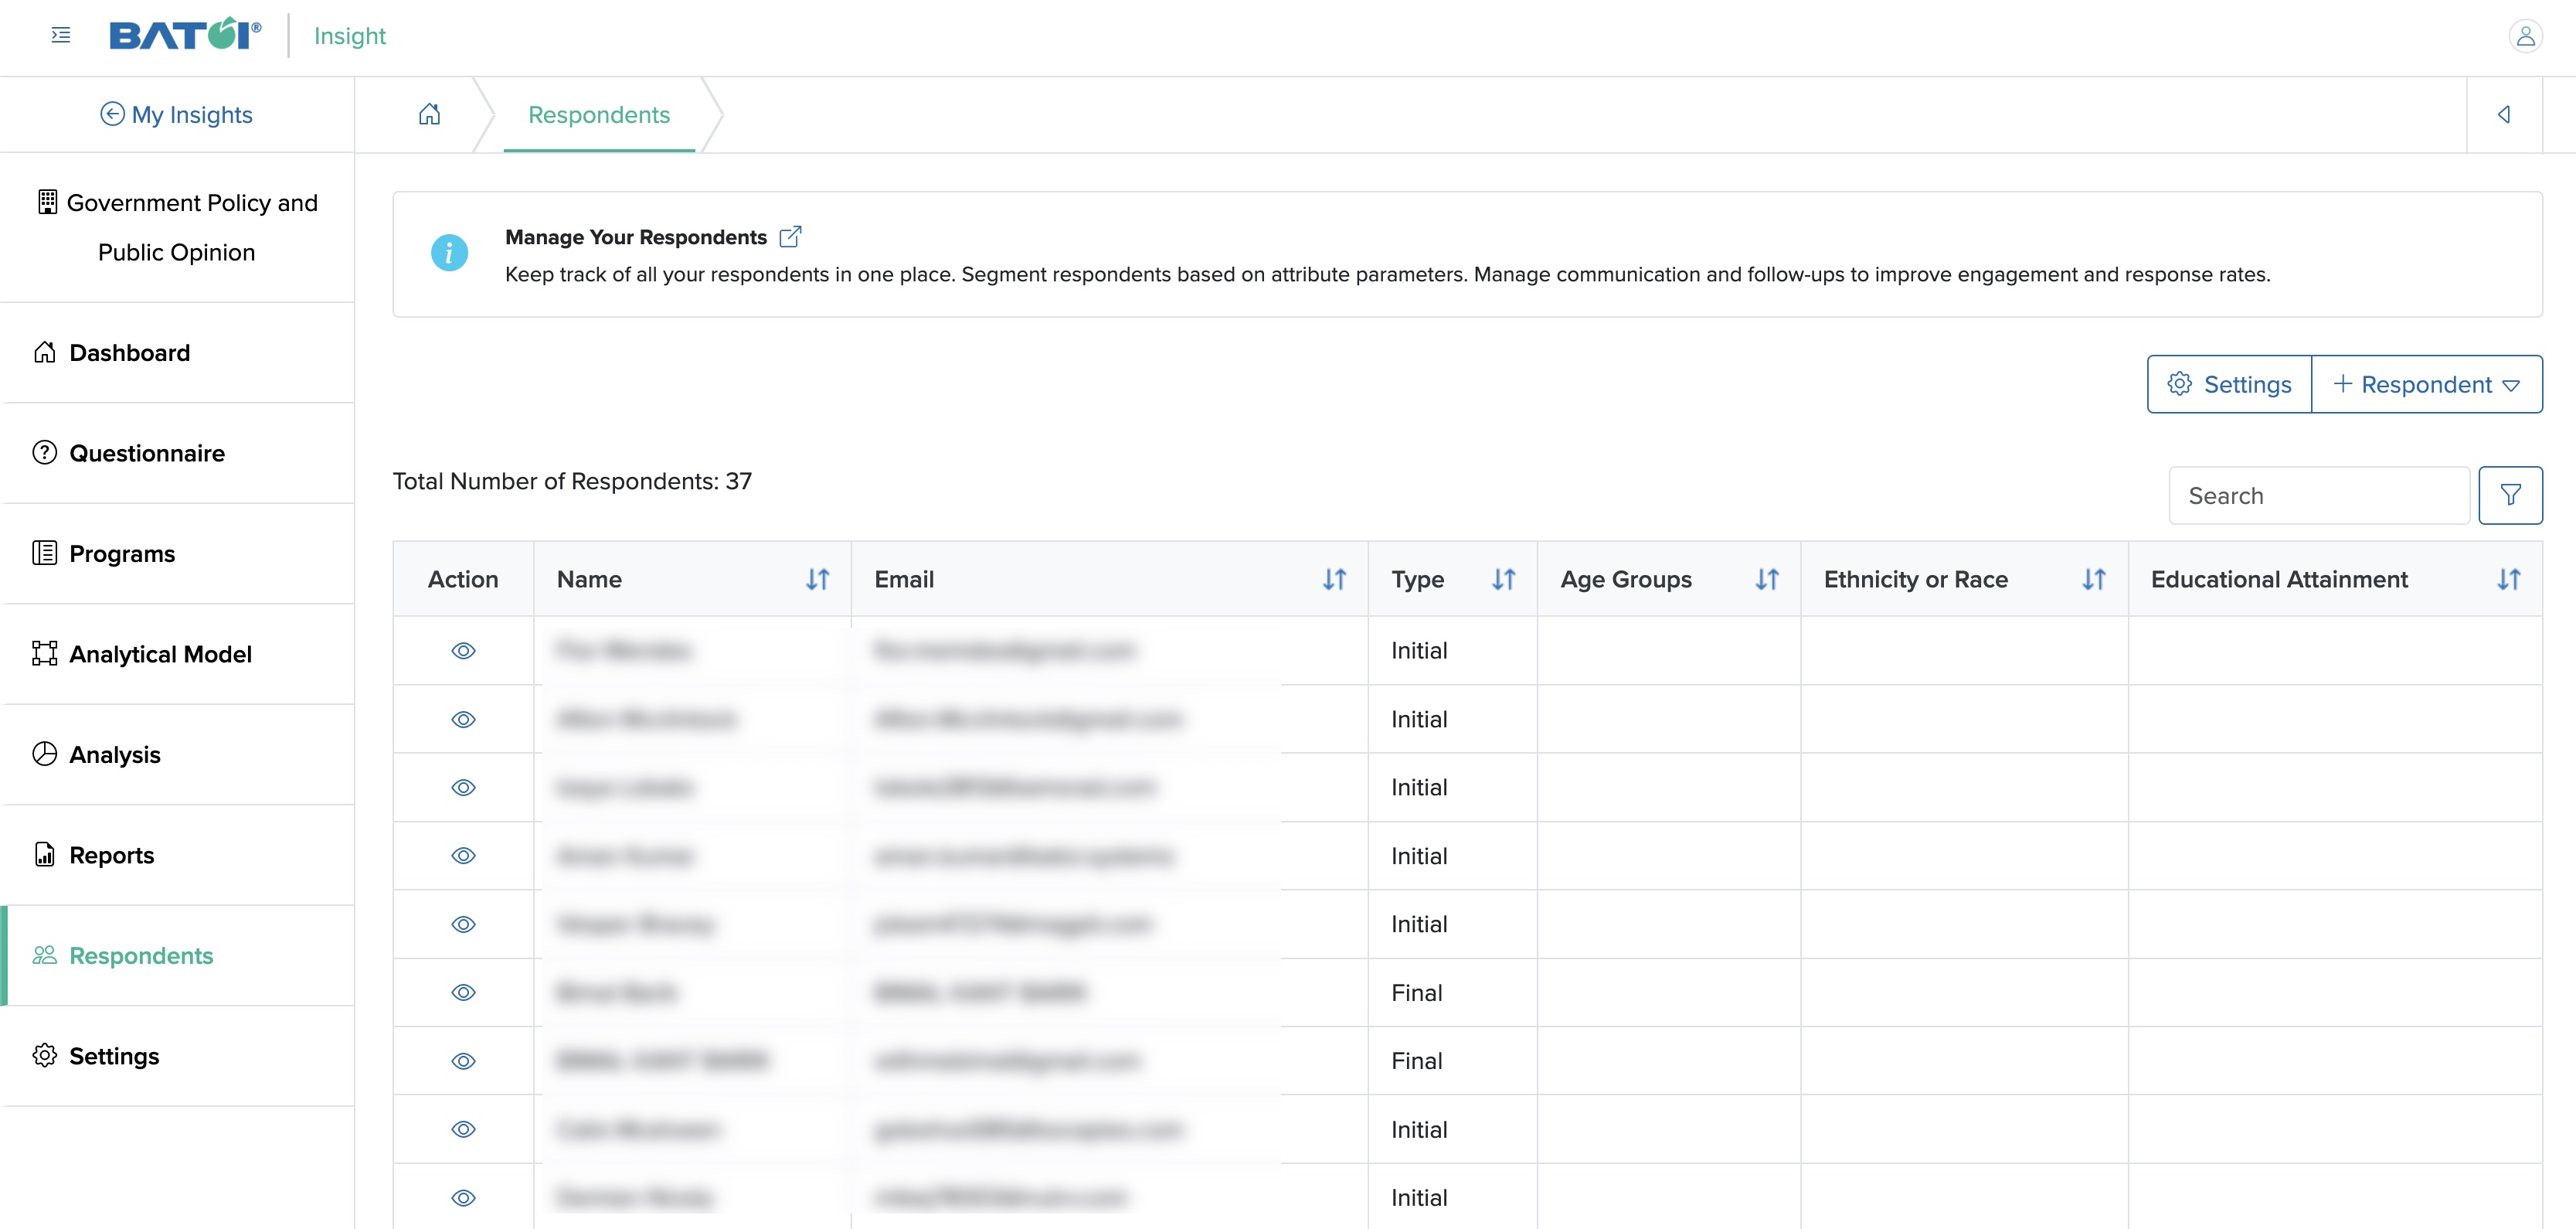Sort the table by Age Groups
Viewport: 2576px width, 1229px height.
(1767, 579)
